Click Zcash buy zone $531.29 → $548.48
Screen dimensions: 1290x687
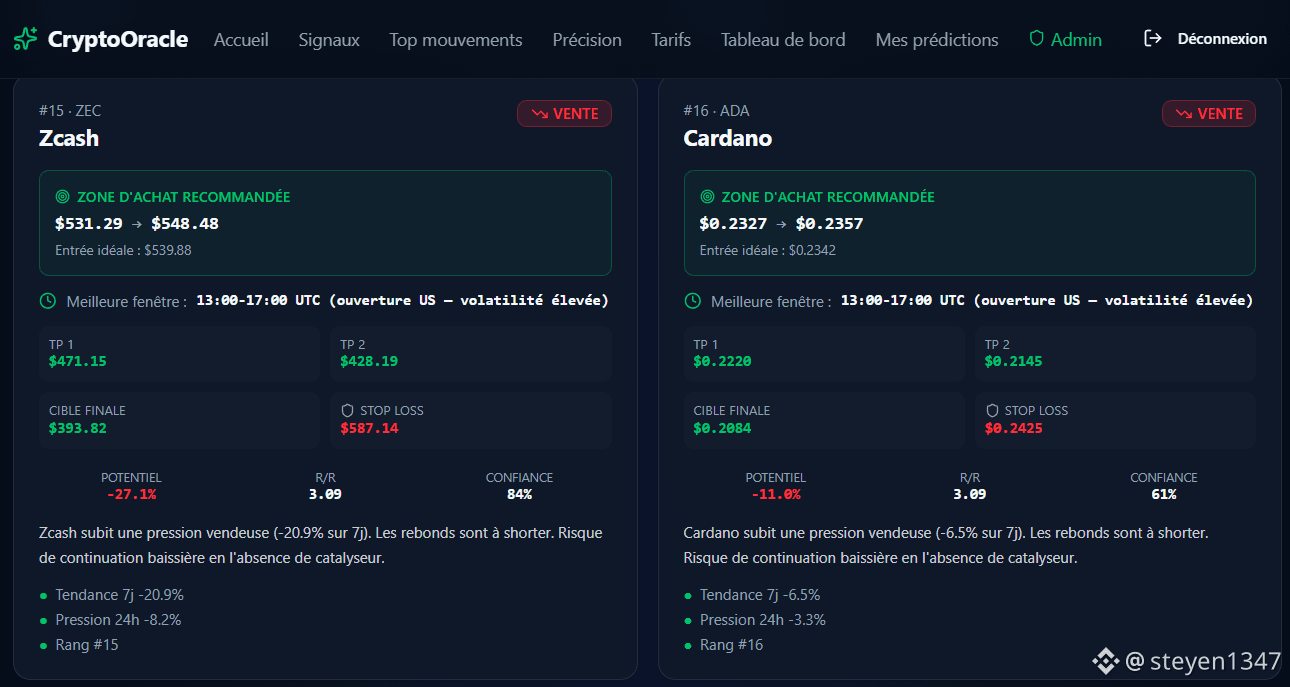[x=137, y=223]
